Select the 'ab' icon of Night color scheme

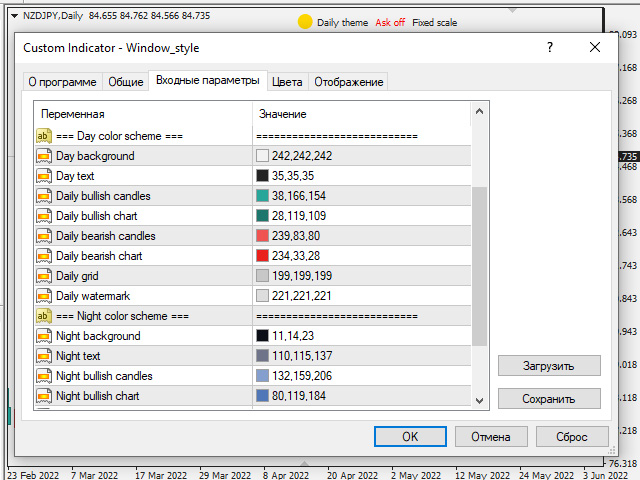pyautogui.click(x=44, y=316)
